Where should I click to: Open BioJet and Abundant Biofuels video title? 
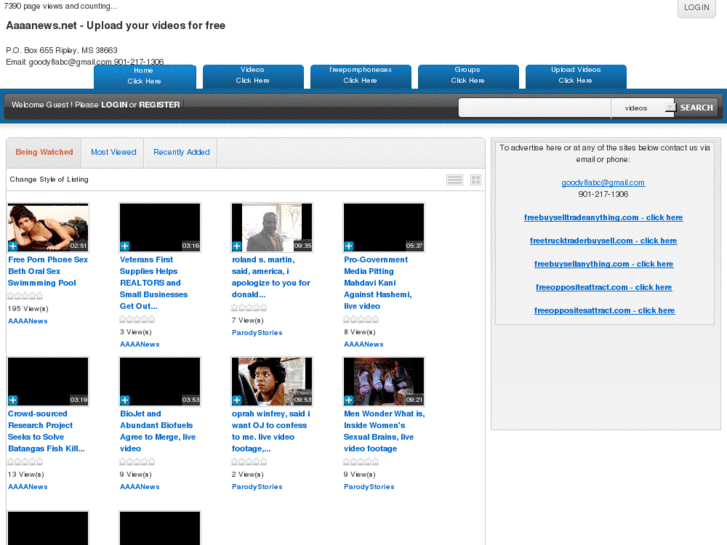[x=158, y=431]
